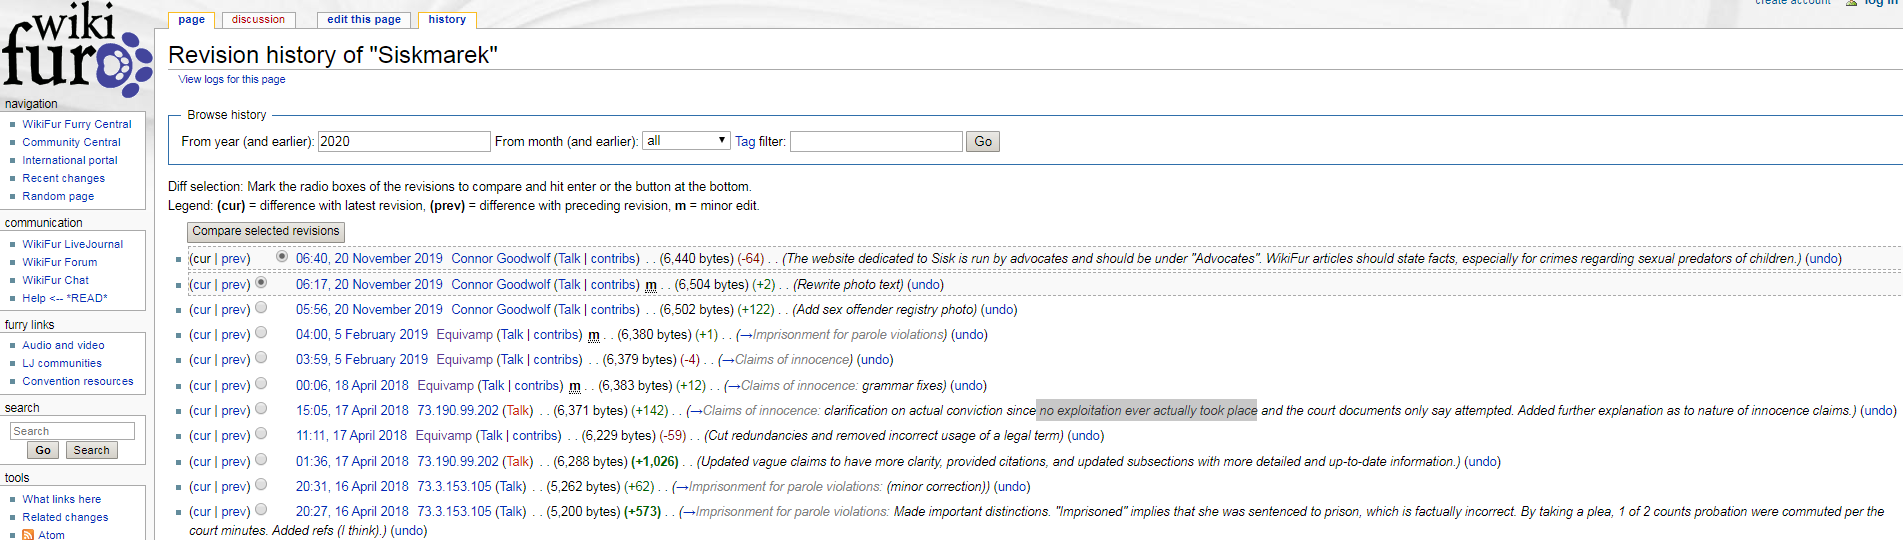The height and width of the screenshot is (540, 1903).
Task: Open the Atom feed icon
Action: pos(28,535)
